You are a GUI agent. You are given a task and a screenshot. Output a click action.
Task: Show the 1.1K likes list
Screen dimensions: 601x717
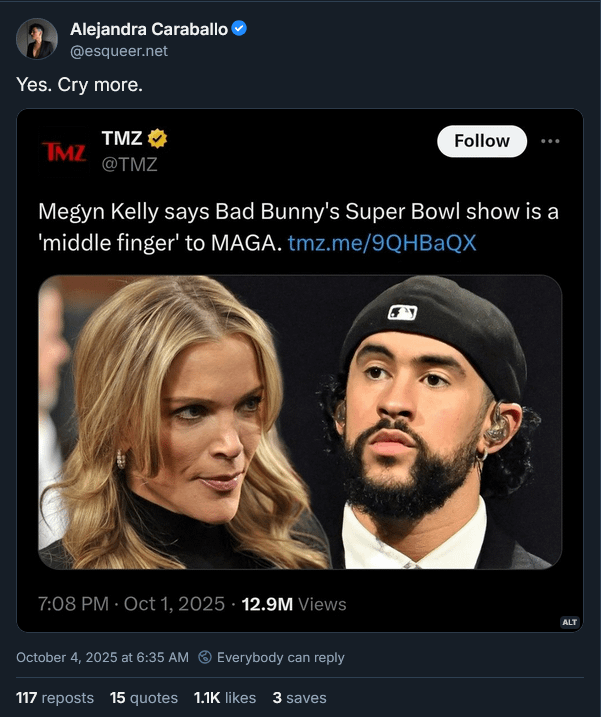(225, 698)
